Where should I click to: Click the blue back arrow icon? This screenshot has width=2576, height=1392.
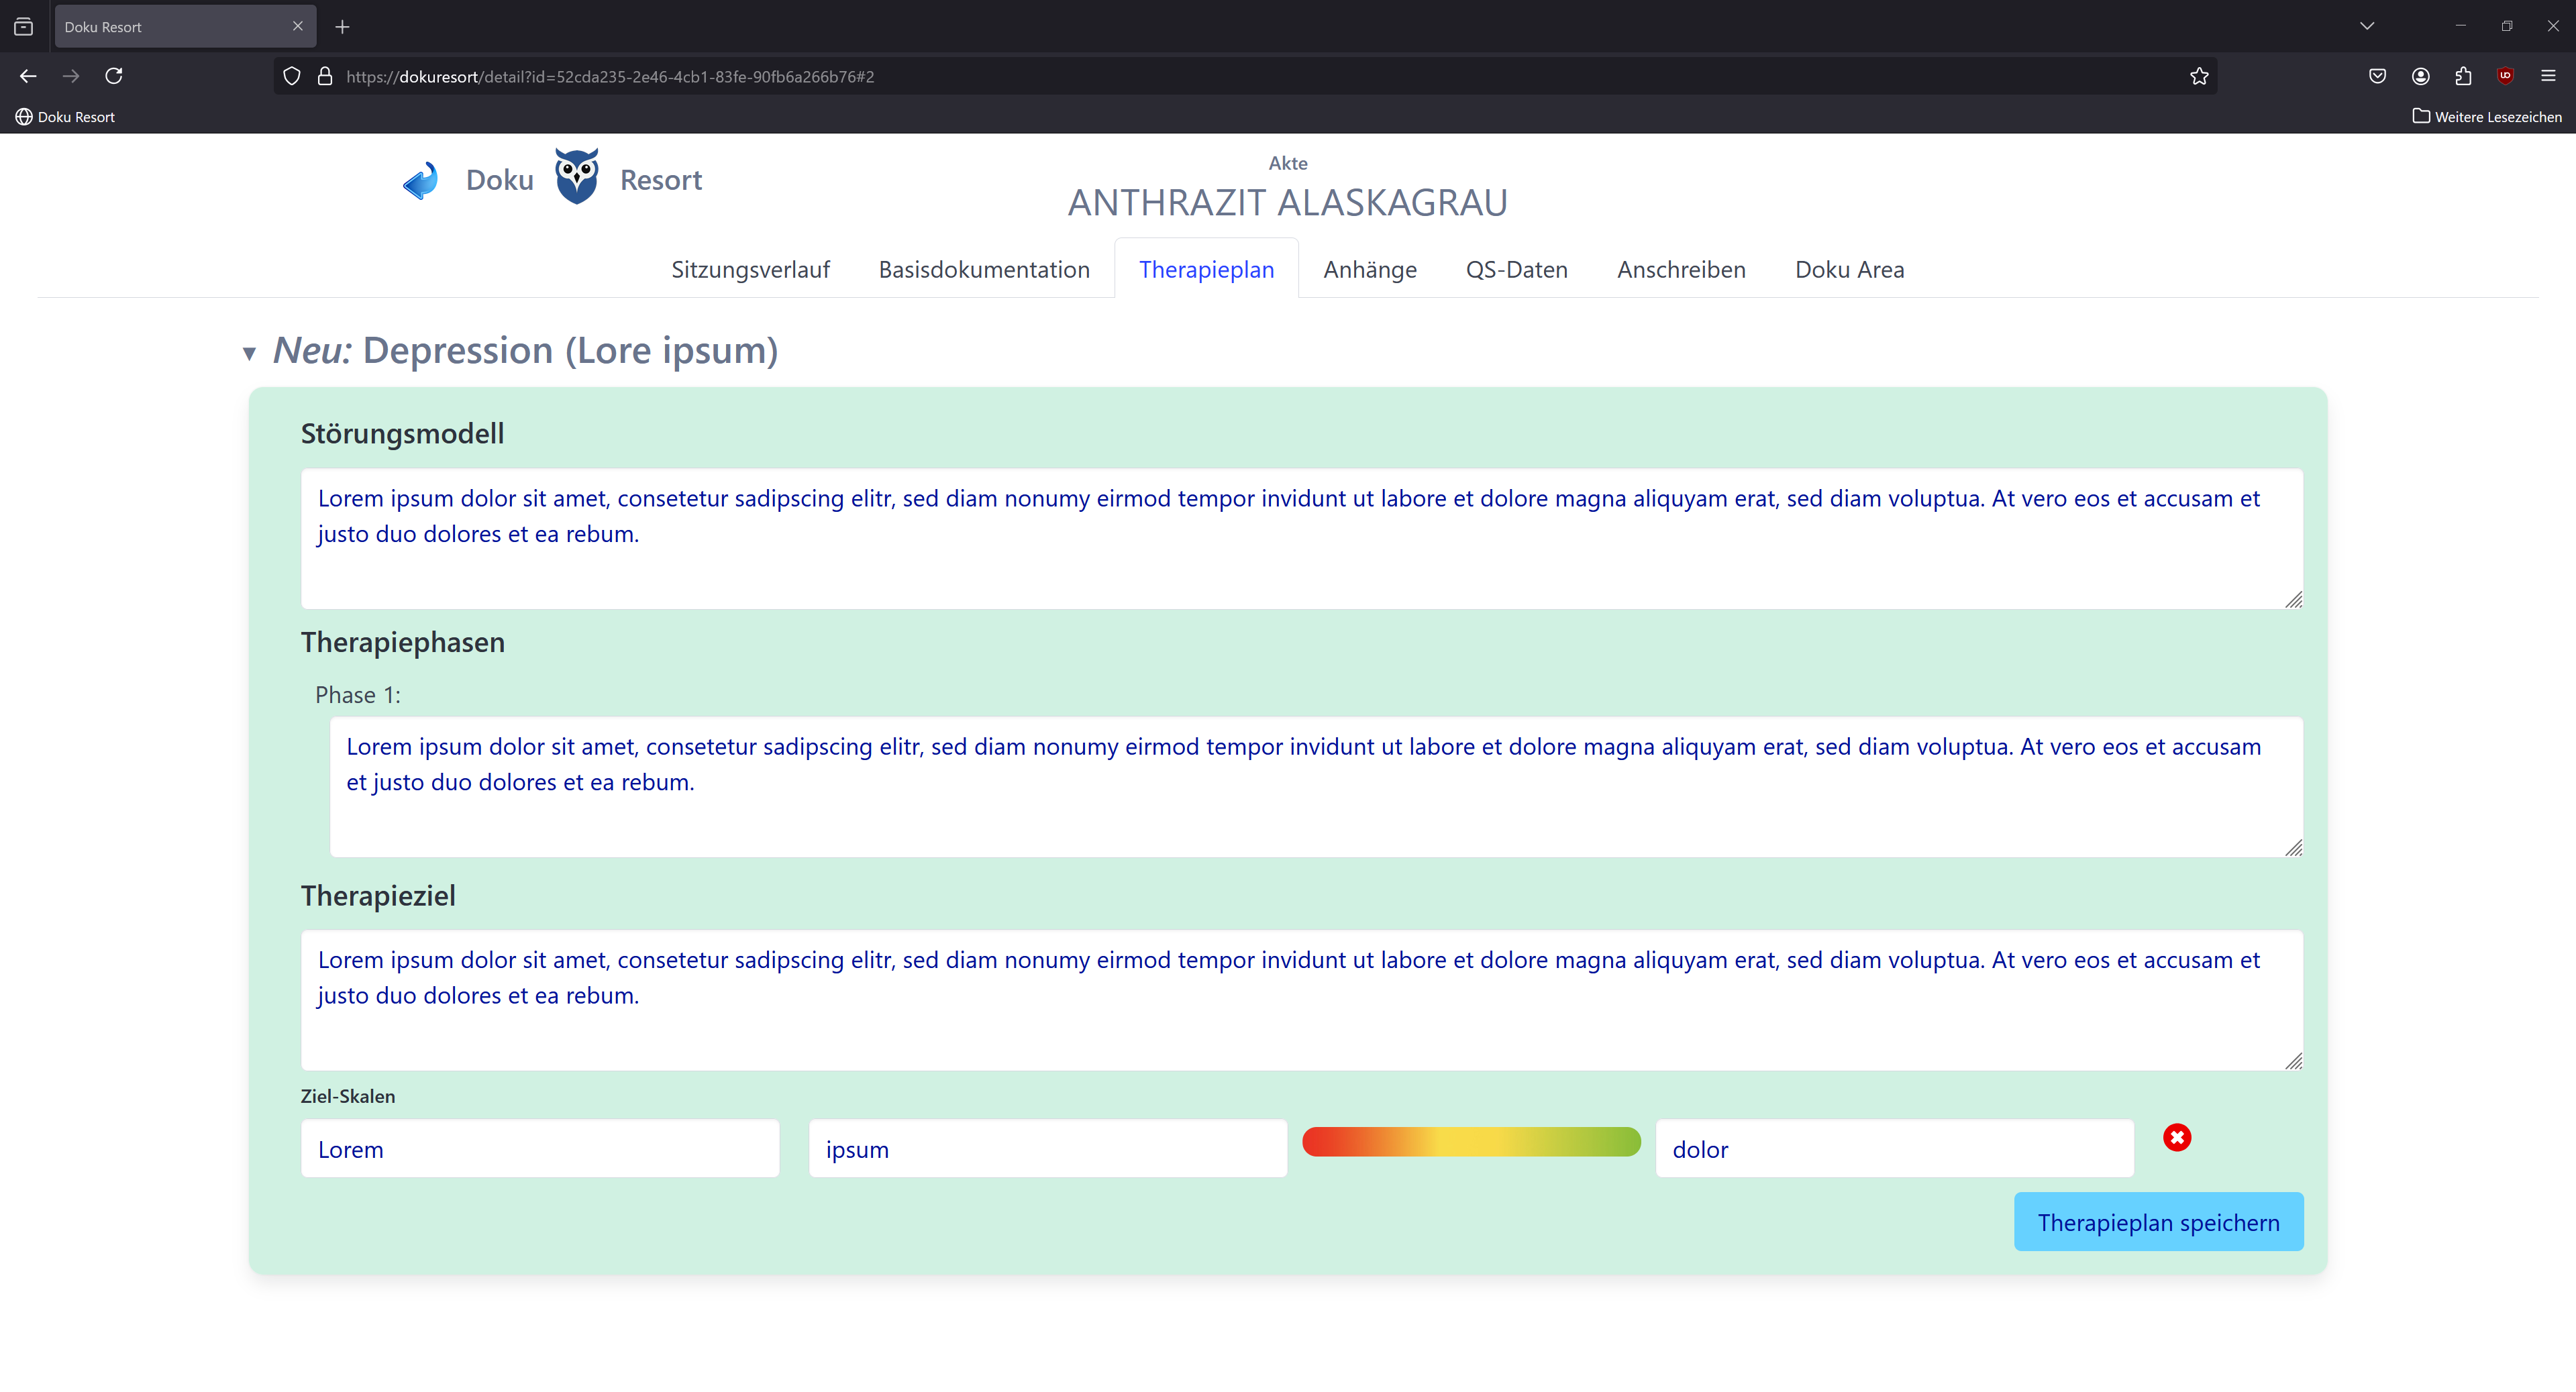[x=421, y=180]
